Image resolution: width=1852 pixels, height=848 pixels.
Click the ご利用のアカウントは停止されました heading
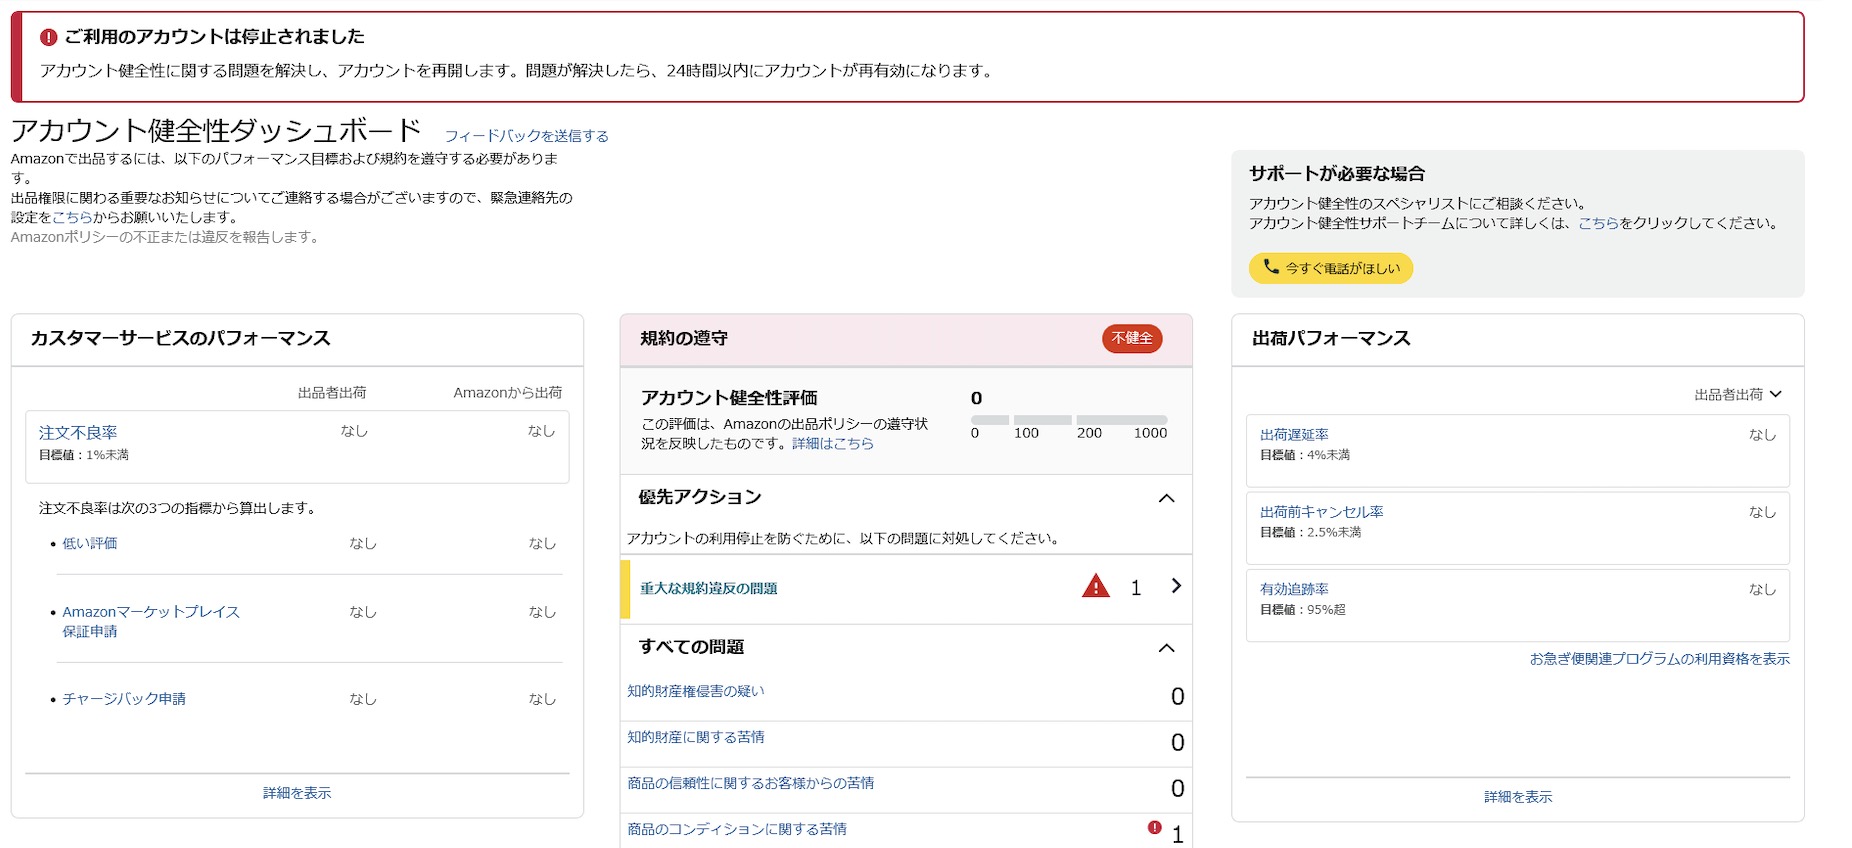tap(215, 37)
